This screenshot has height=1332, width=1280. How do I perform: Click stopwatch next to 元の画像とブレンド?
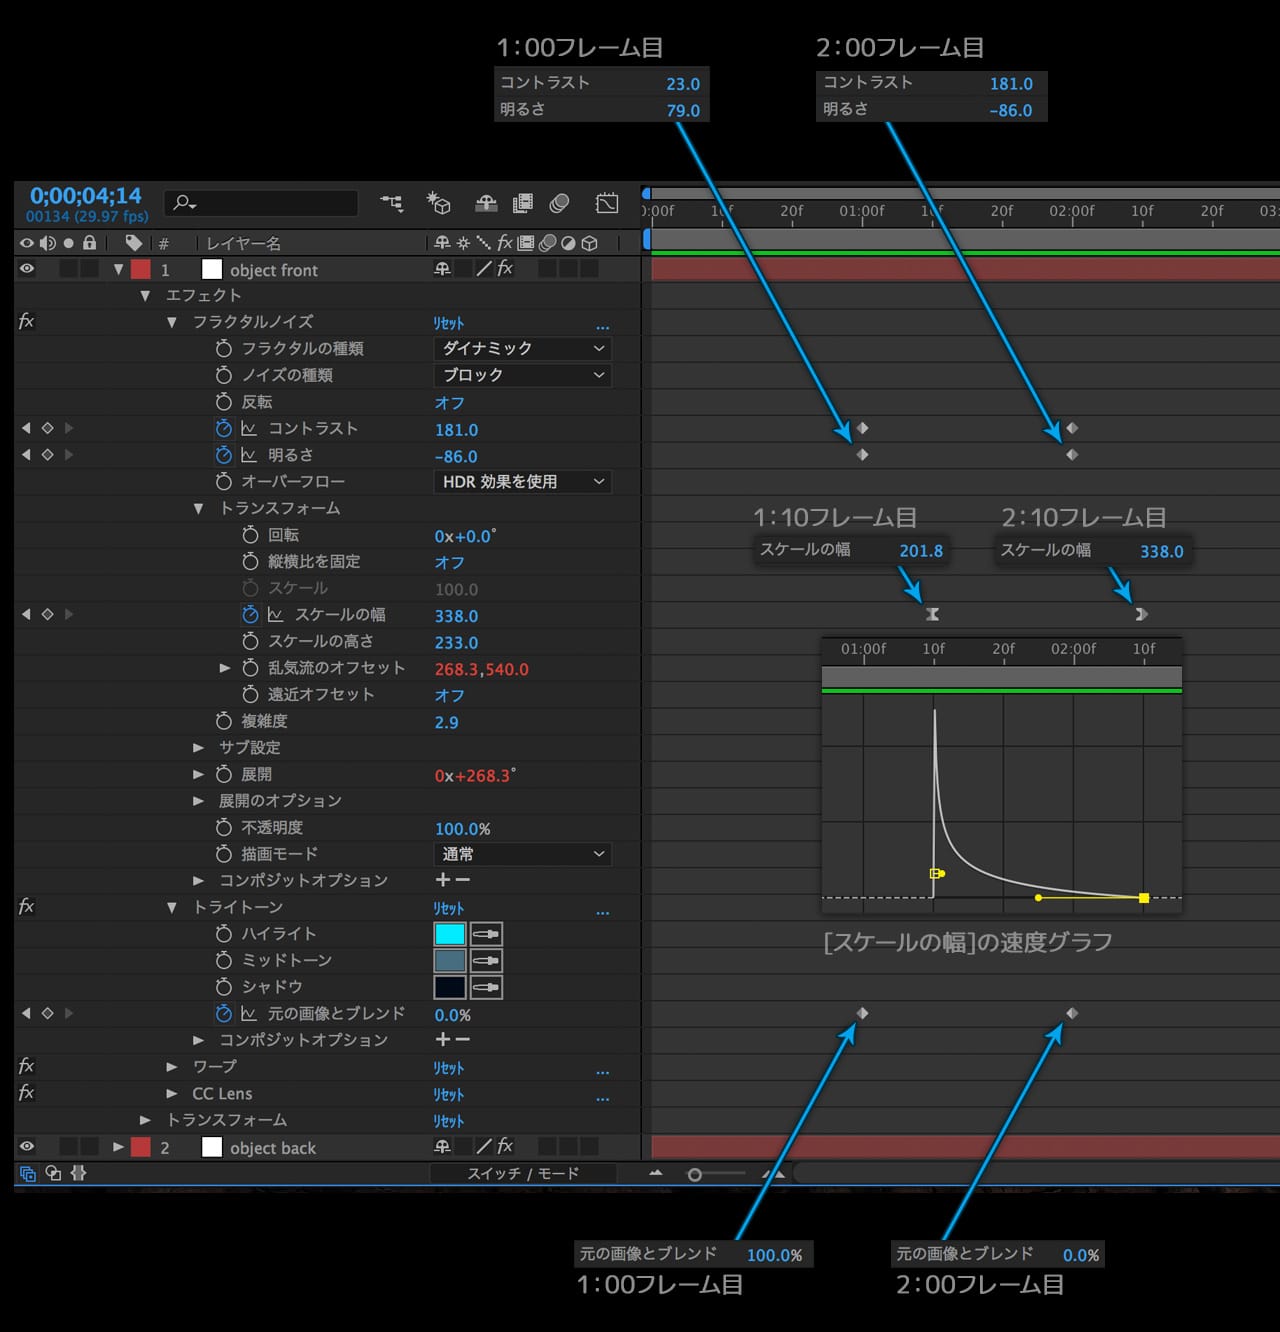[x=223, y=1014]
